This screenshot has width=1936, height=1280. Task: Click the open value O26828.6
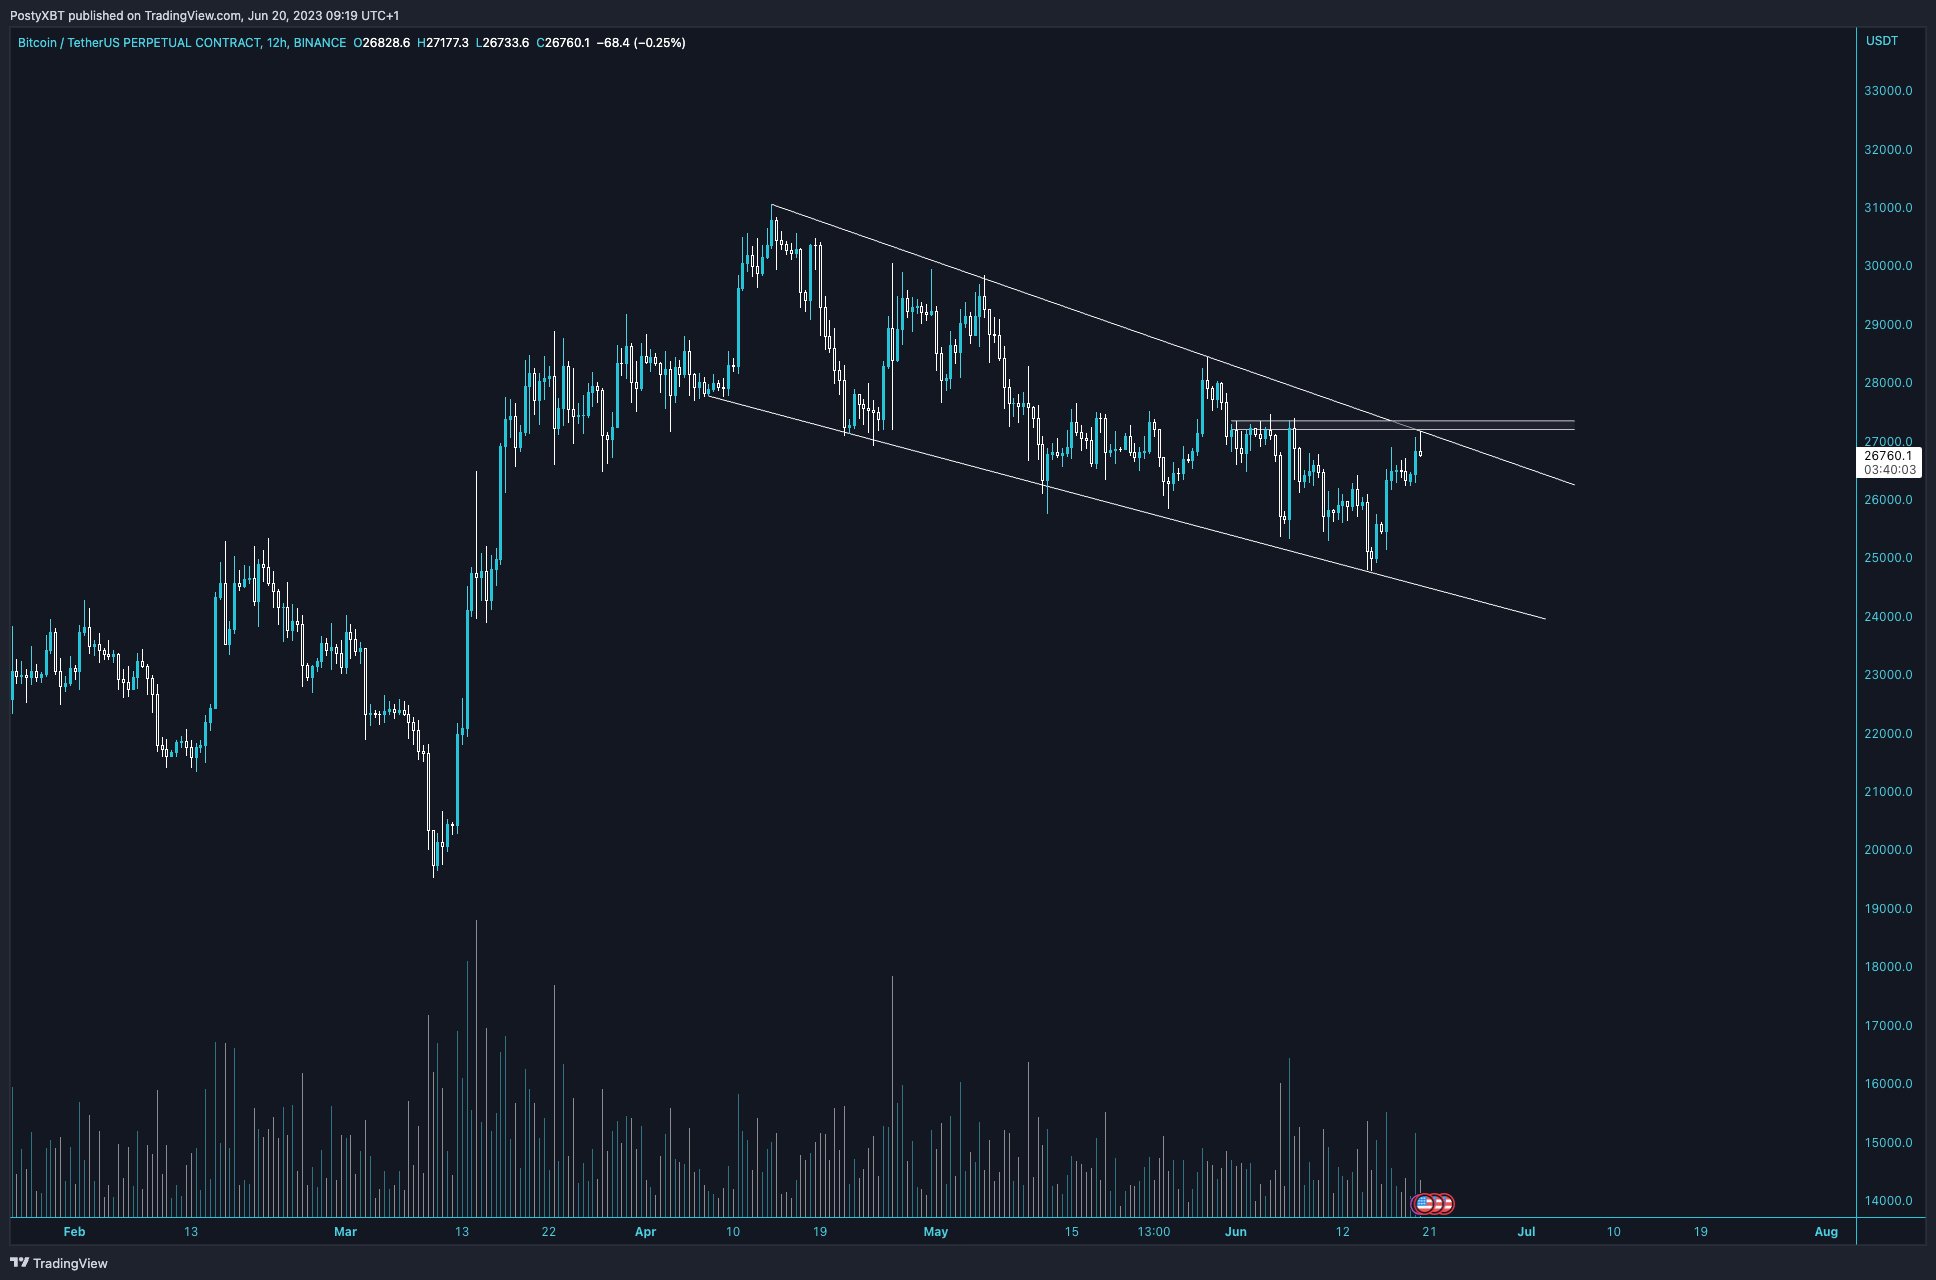point(381,43)
